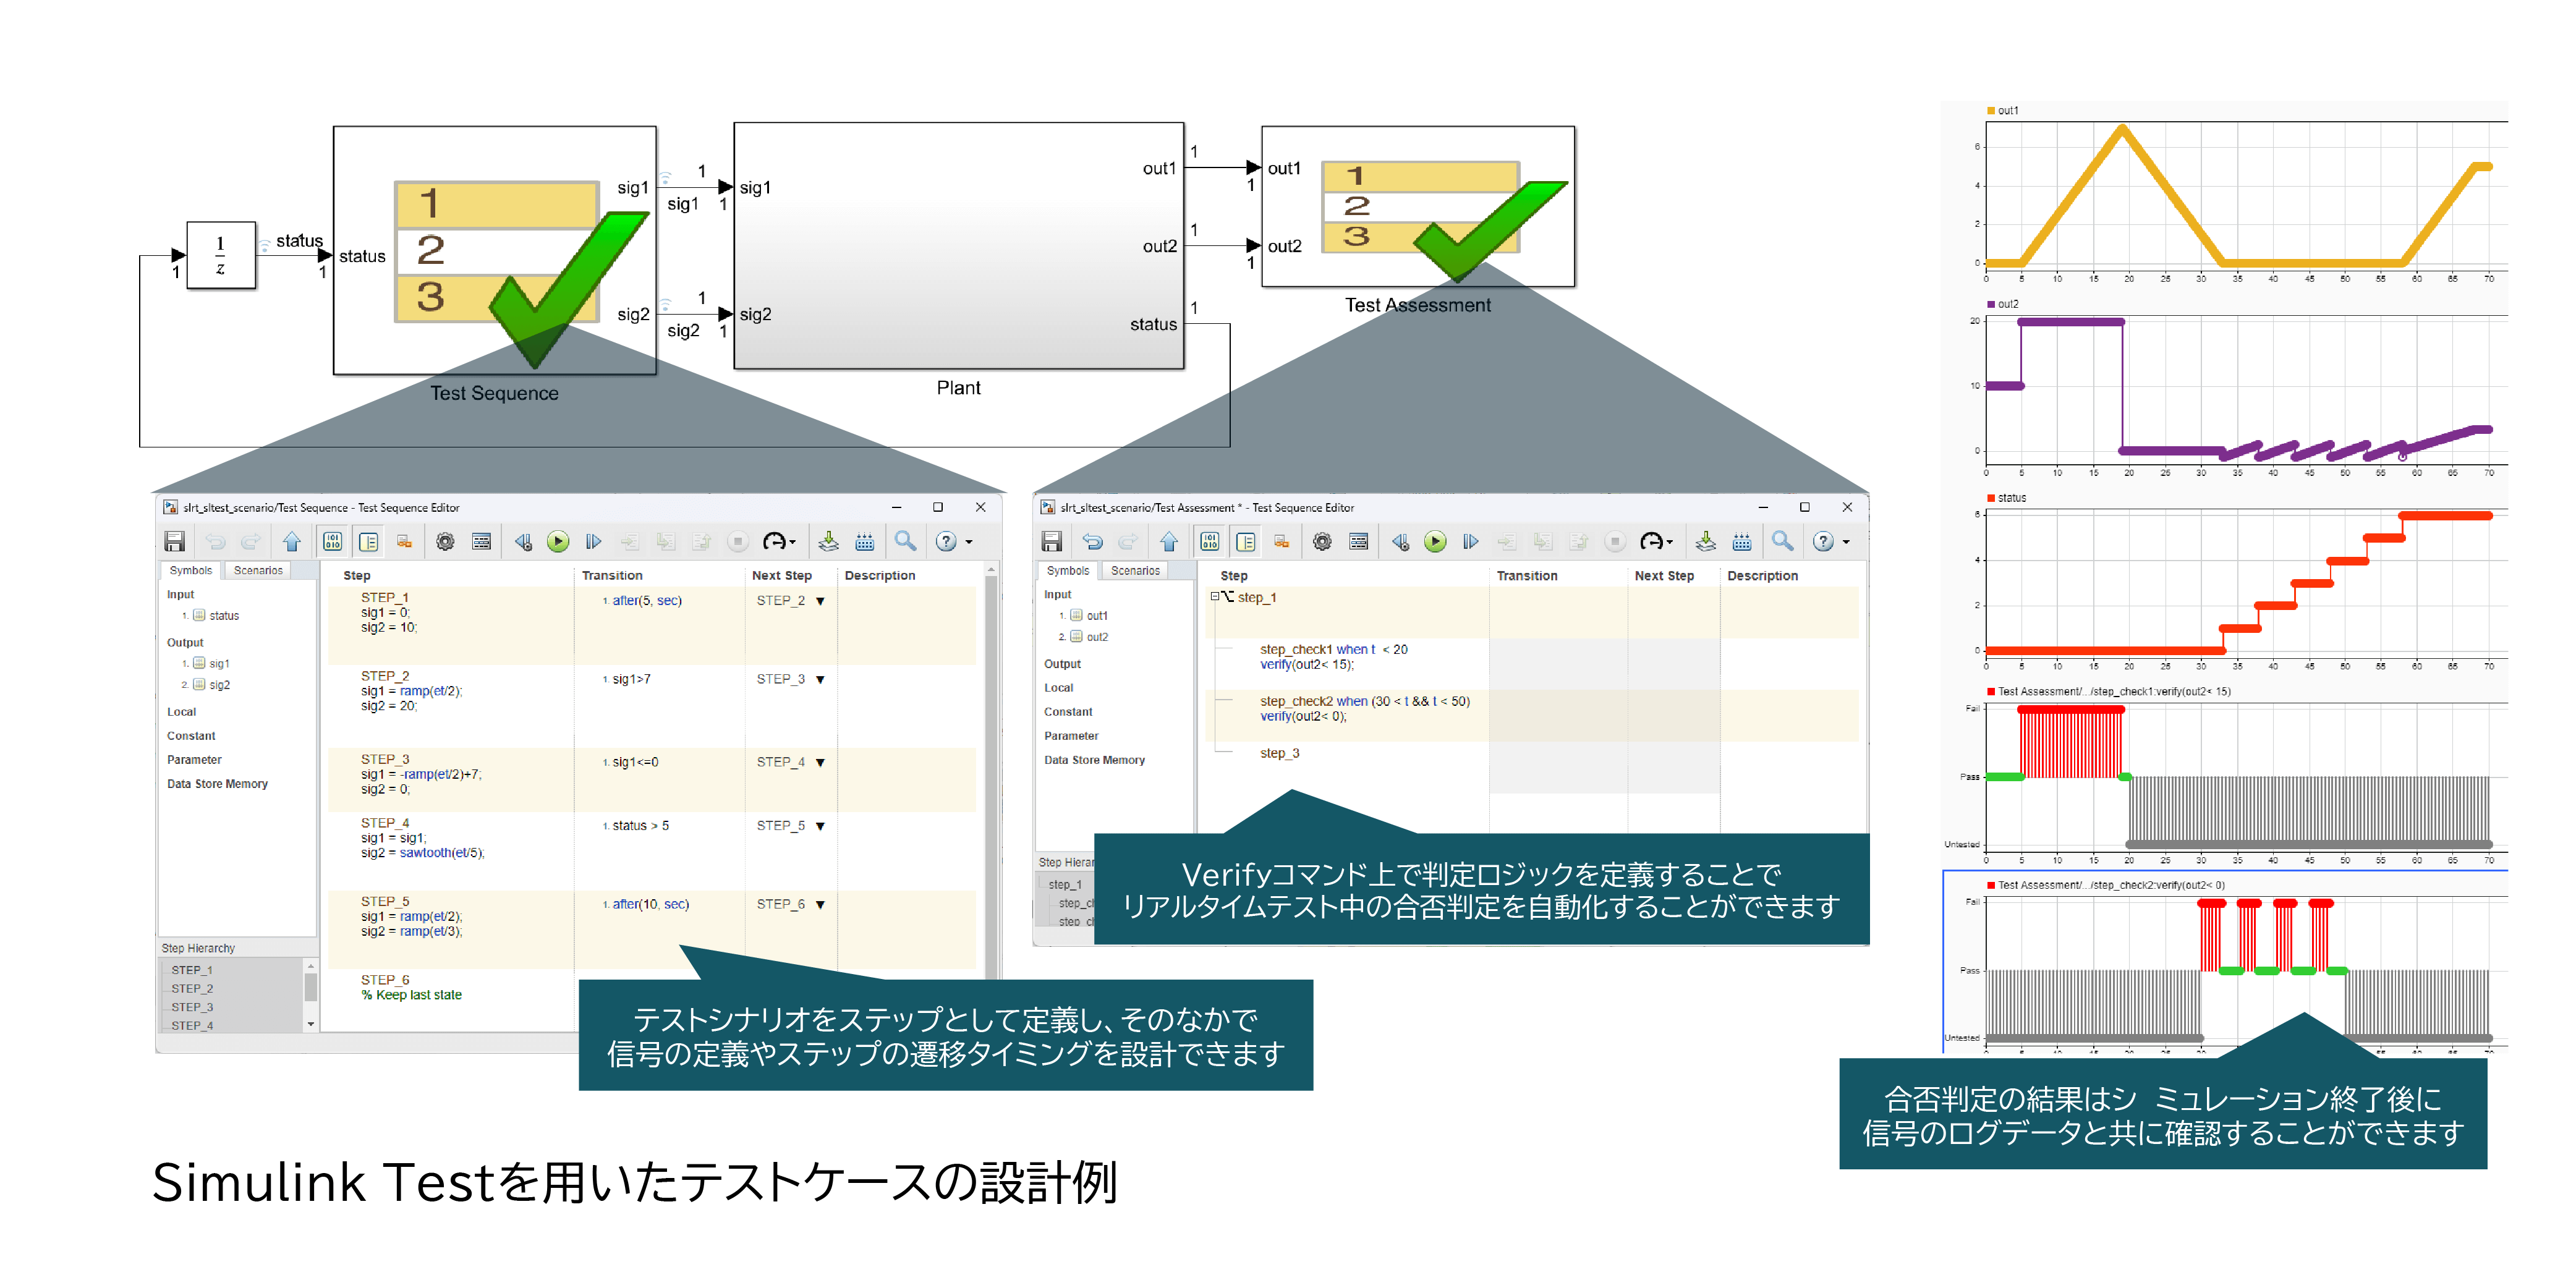Click the status > 5 transition cell
The width and height of the screenshot is (2576, 1288).
point(640,825)
